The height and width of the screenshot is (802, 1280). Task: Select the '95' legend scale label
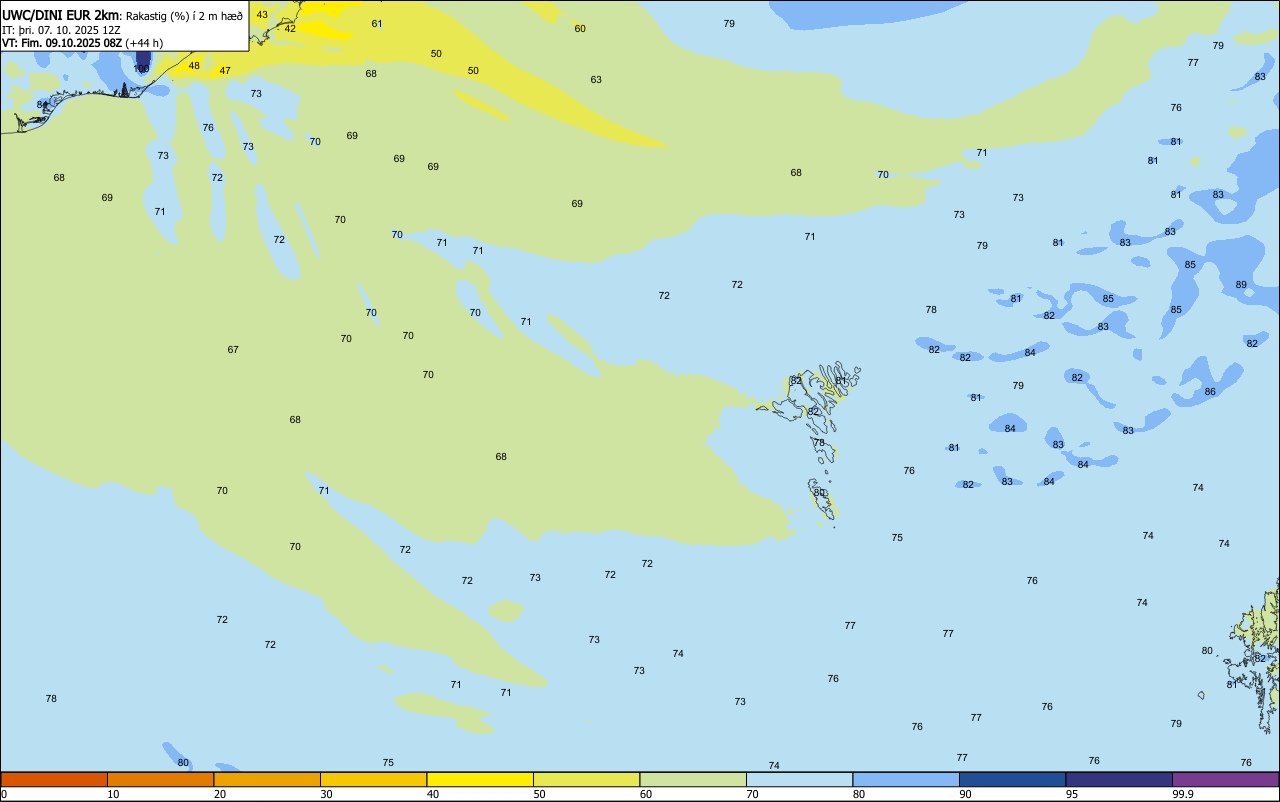pyautogui.click(x=1072, y=794)
